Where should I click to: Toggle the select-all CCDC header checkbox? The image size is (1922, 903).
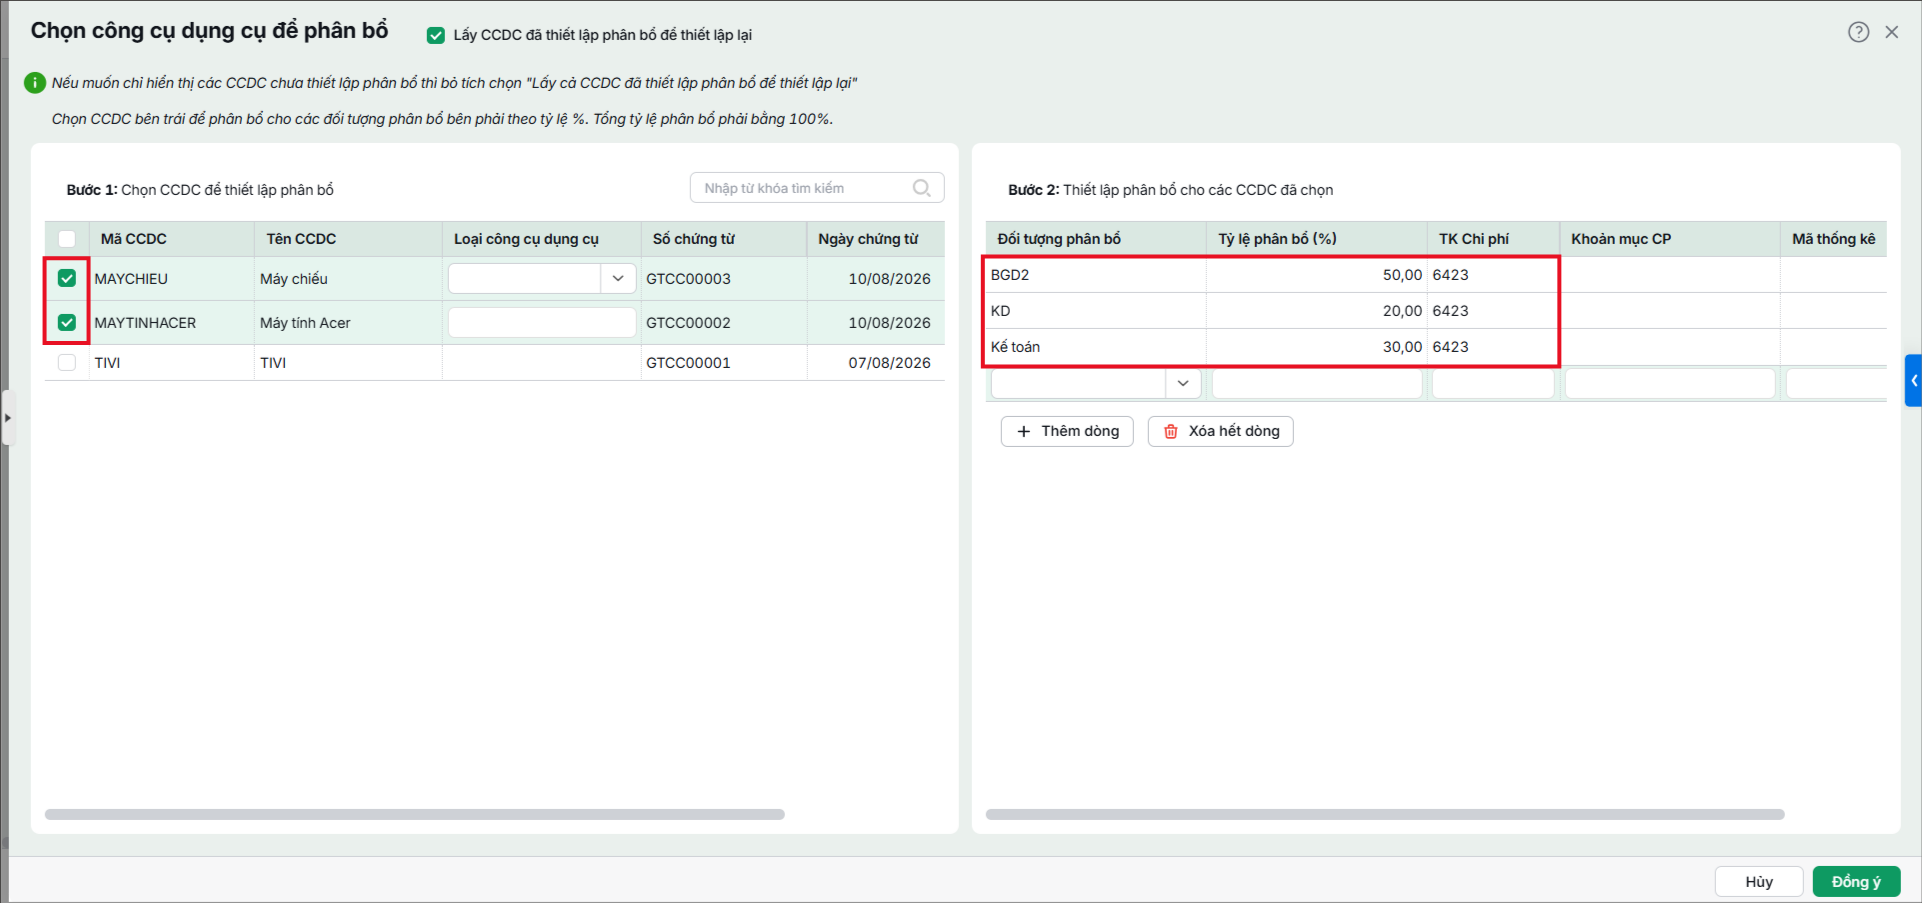[67, 239]
